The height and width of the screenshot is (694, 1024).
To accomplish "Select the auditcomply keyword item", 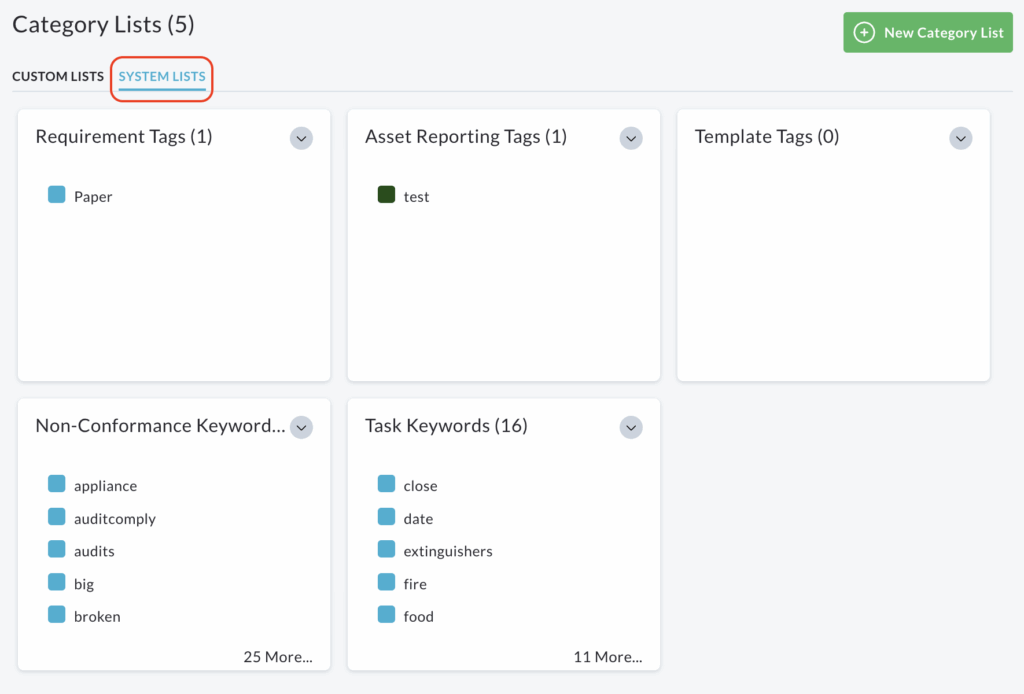I will tap(114, 519).
